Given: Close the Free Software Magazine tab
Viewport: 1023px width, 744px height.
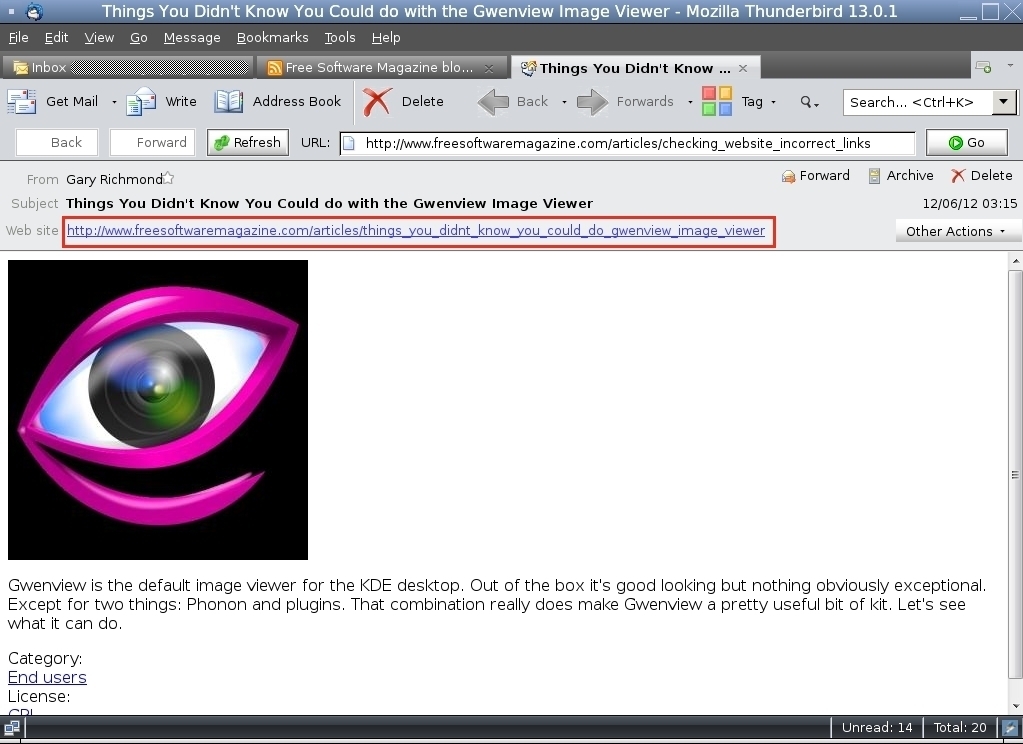Looking at the screenshot, I should point(489,68).
